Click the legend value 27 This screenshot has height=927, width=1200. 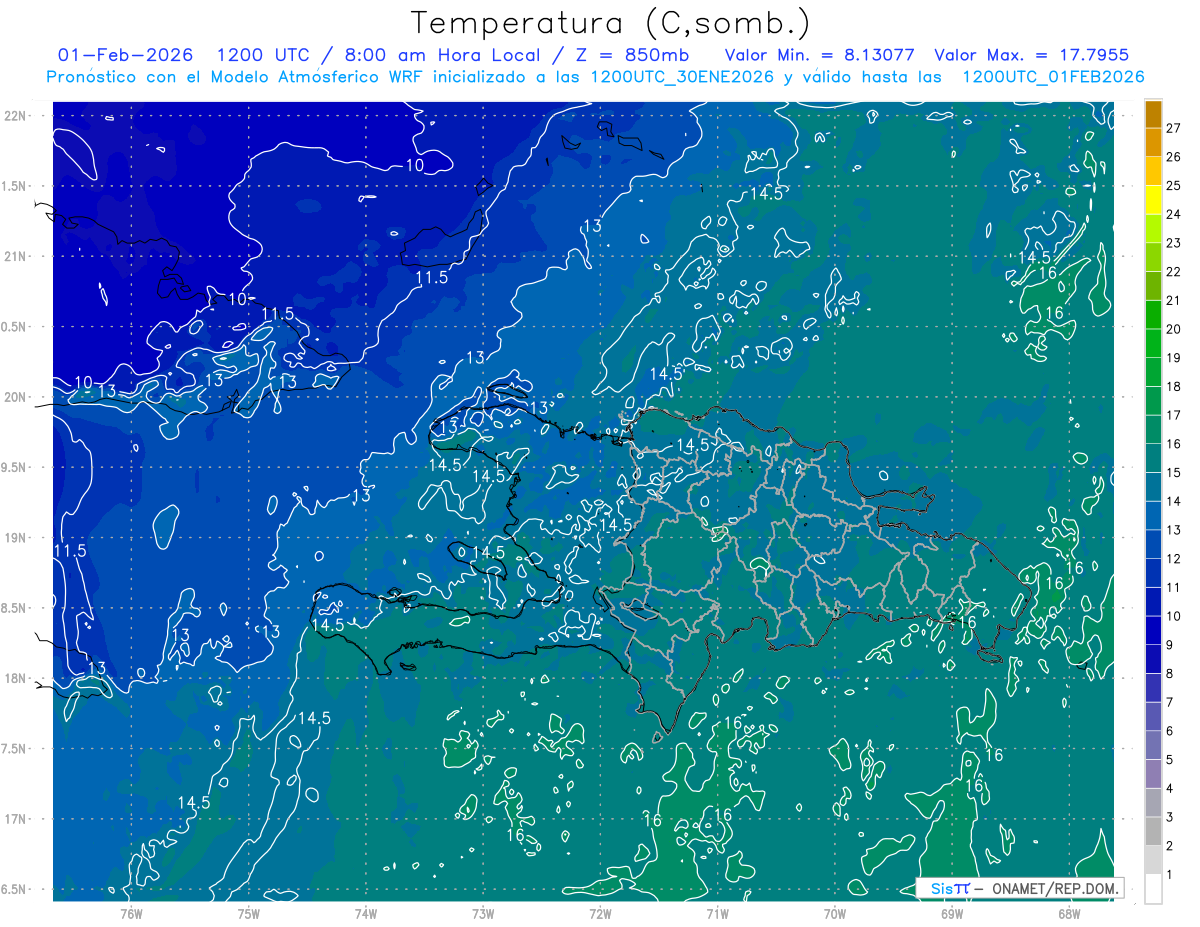(1174, 127)
